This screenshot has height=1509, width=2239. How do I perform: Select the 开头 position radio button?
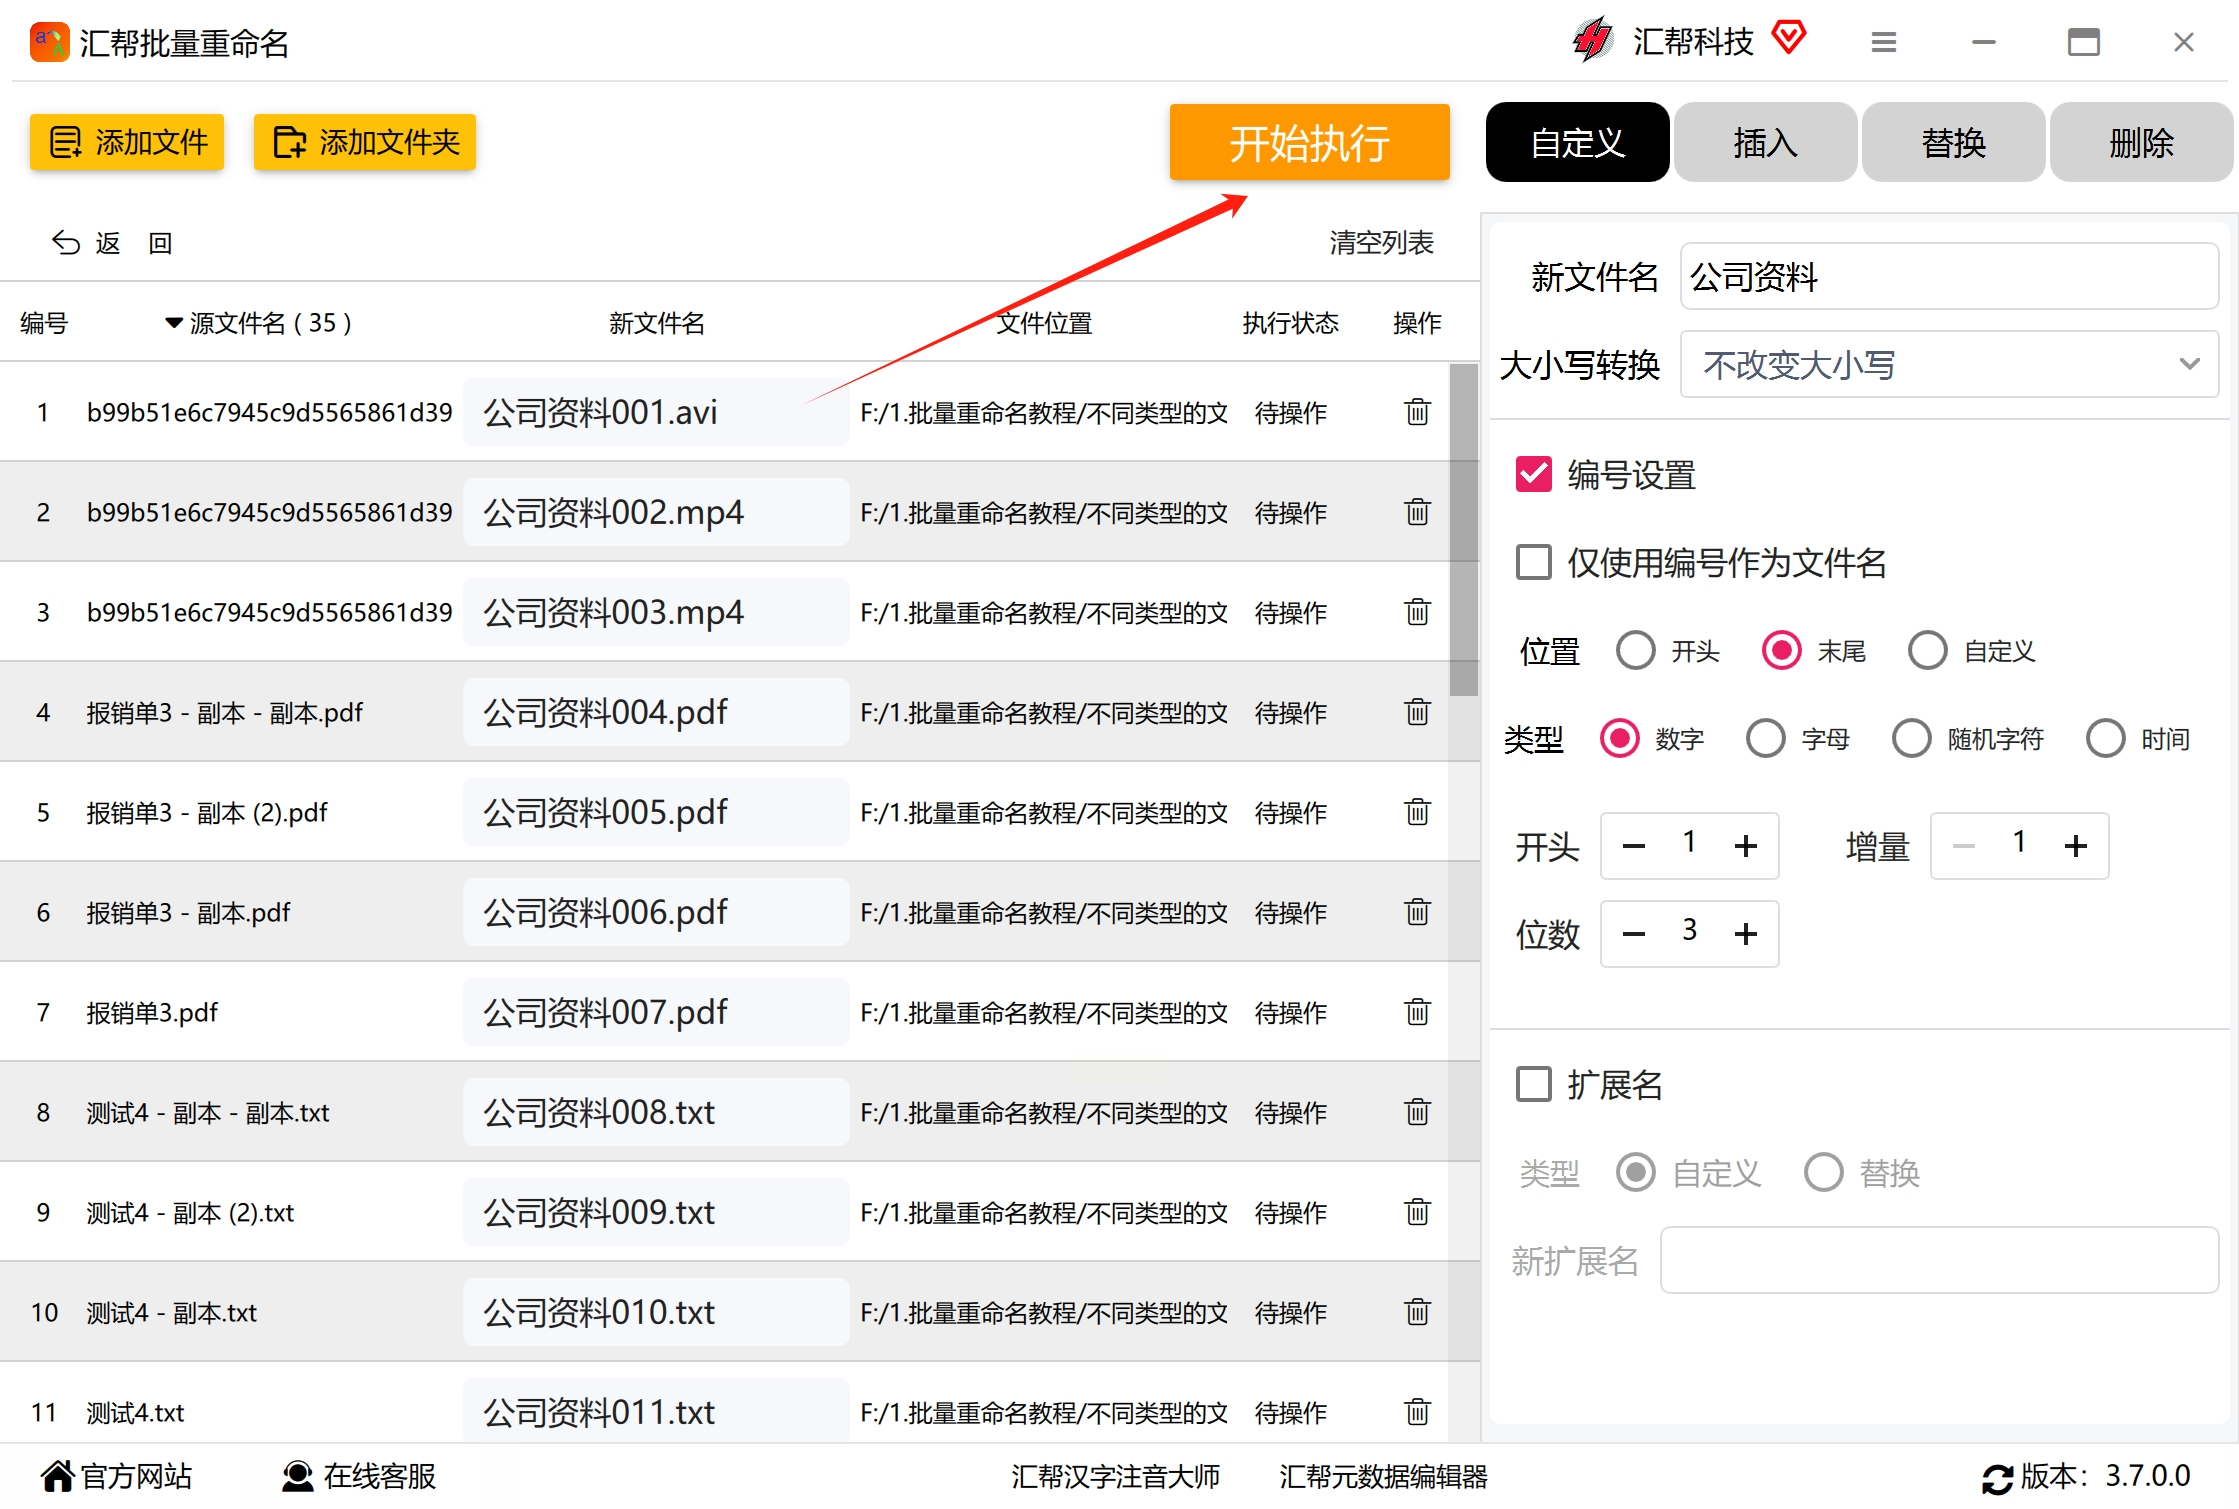pyautogui.click(x=1636, y=651)
